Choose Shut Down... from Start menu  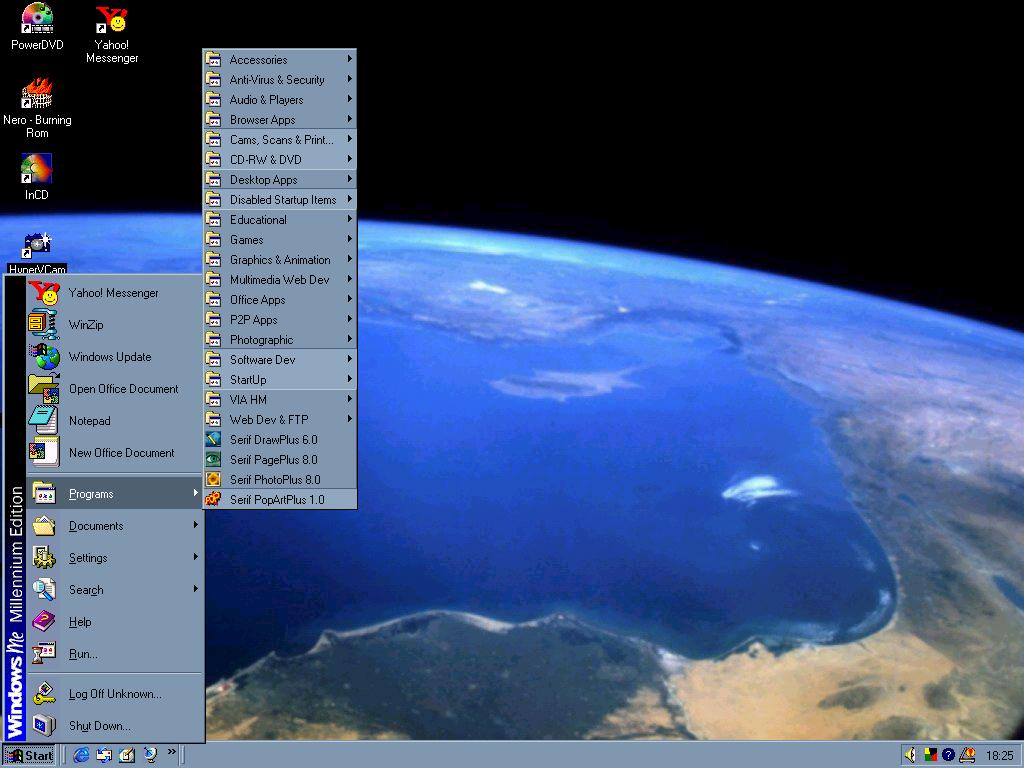tap(115, 726)
